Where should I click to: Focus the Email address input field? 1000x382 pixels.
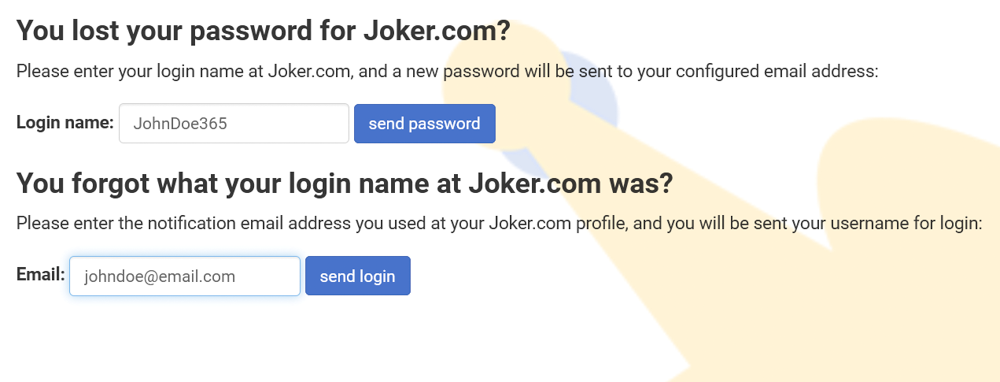[185, 276]
